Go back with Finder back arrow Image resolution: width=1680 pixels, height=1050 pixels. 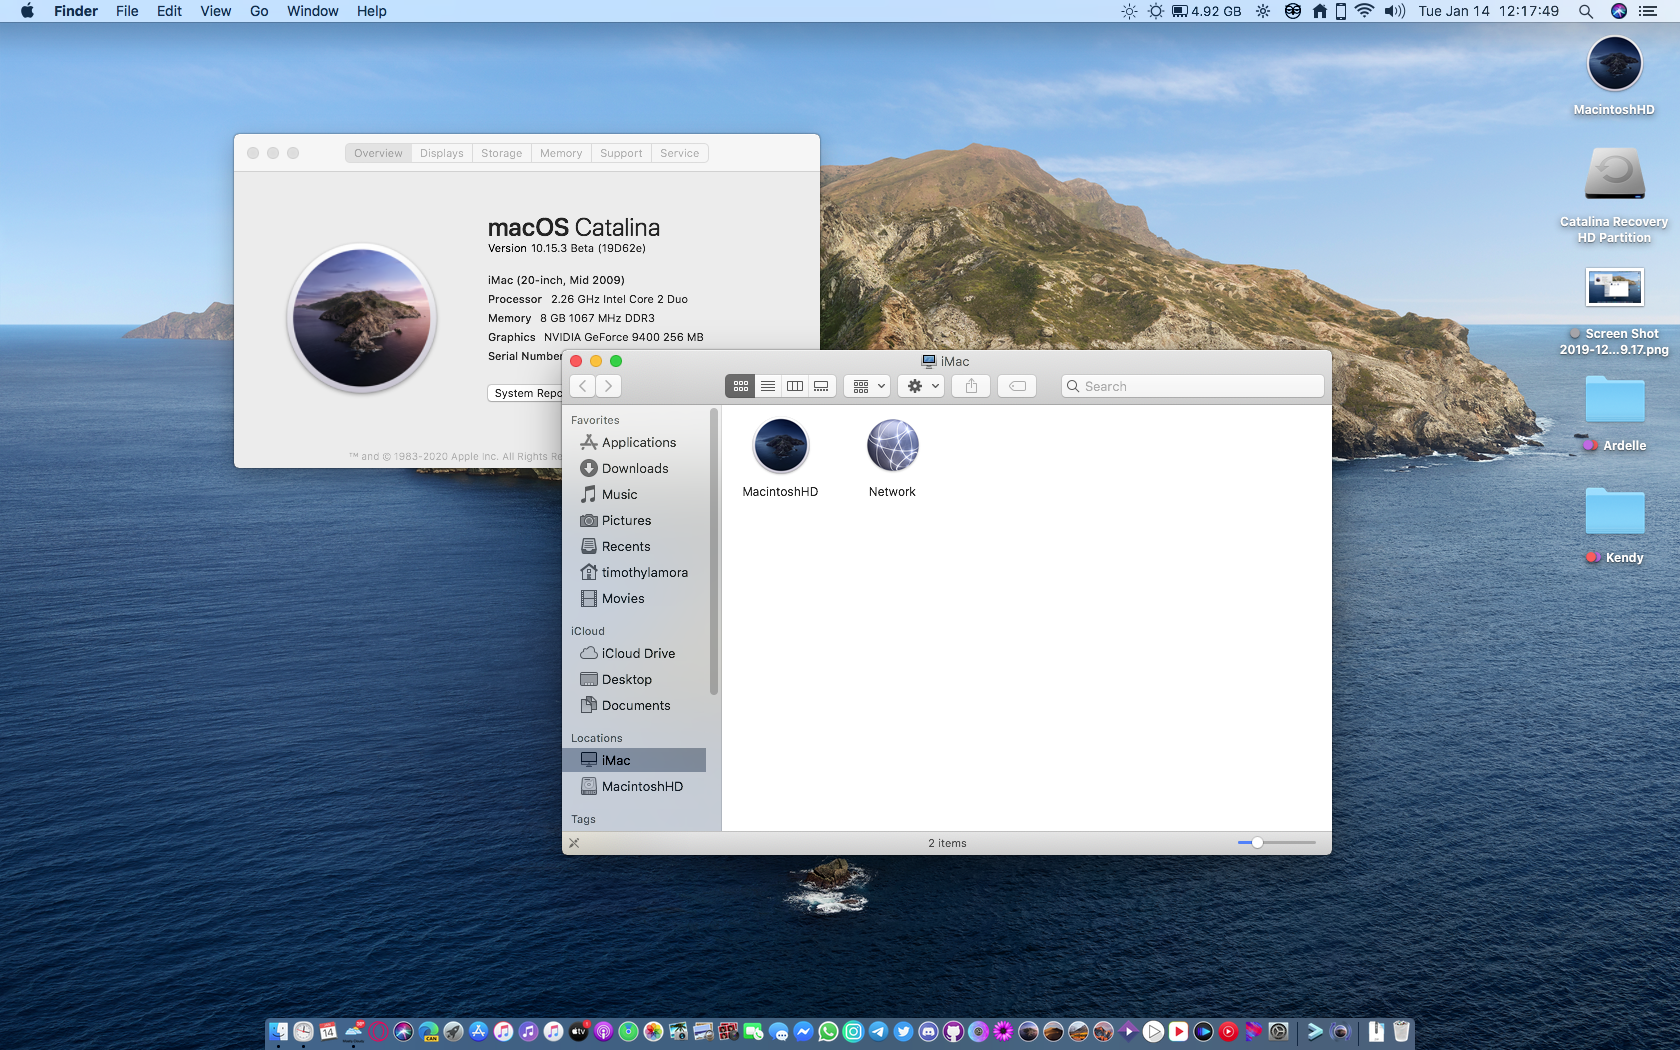click(x=583, y=386)
